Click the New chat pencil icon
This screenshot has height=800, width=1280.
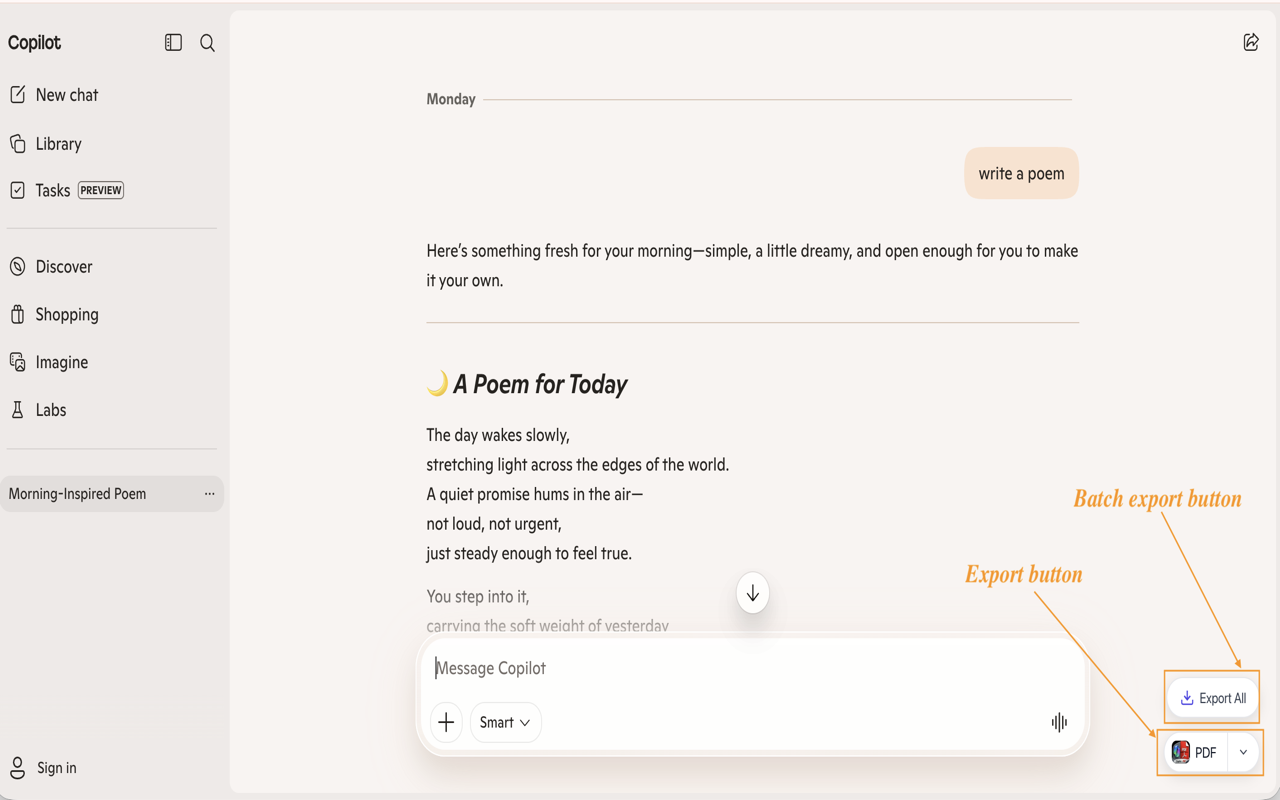[x=18, y=95]
